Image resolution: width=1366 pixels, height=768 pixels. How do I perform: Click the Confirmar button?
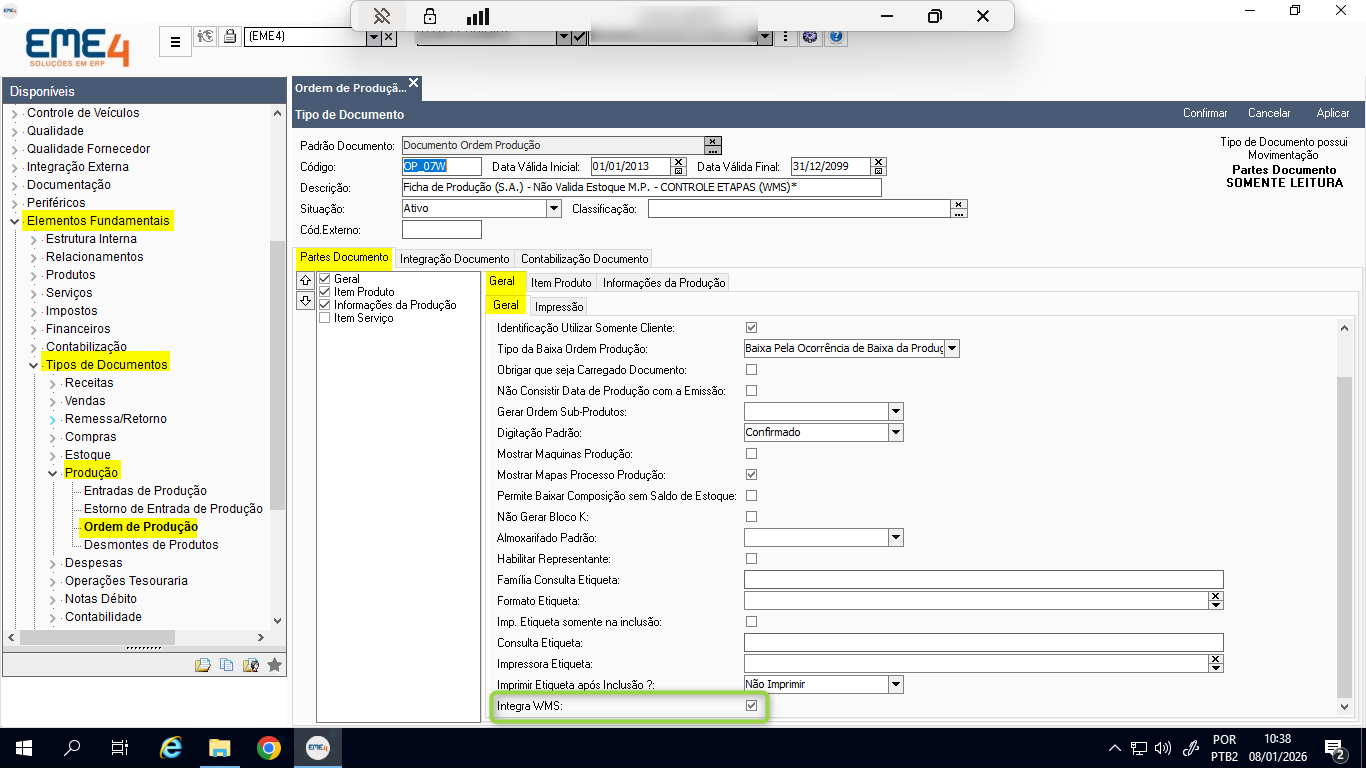coord(1205,113)
